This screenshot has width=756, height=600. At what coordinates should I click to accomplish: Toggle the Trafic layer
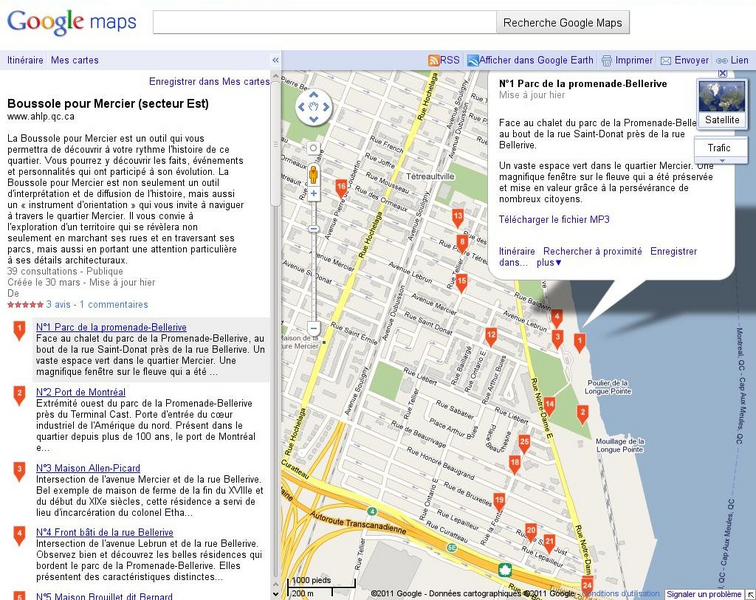click(719, 148)
